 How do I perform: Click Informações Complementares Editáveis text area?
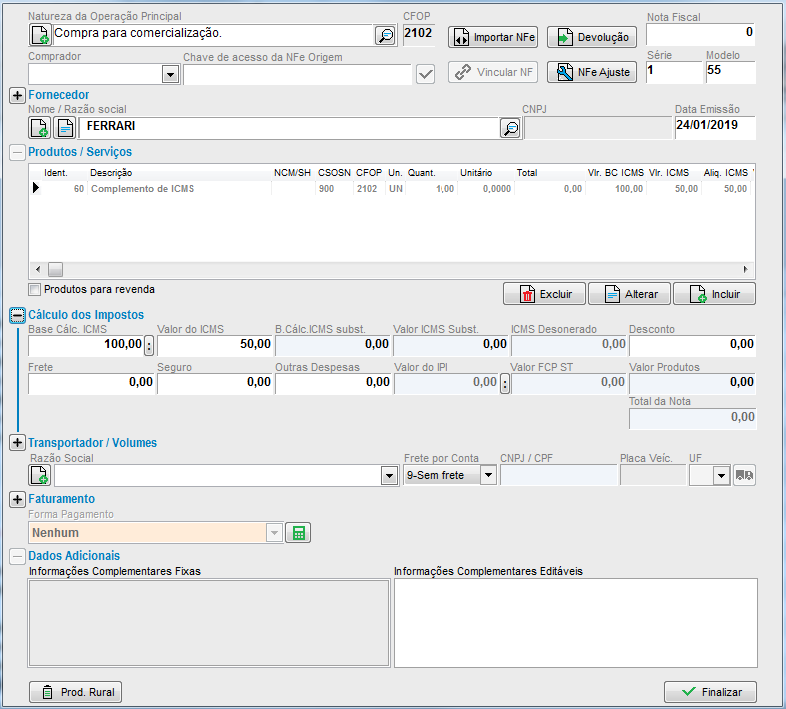(575, 622)
